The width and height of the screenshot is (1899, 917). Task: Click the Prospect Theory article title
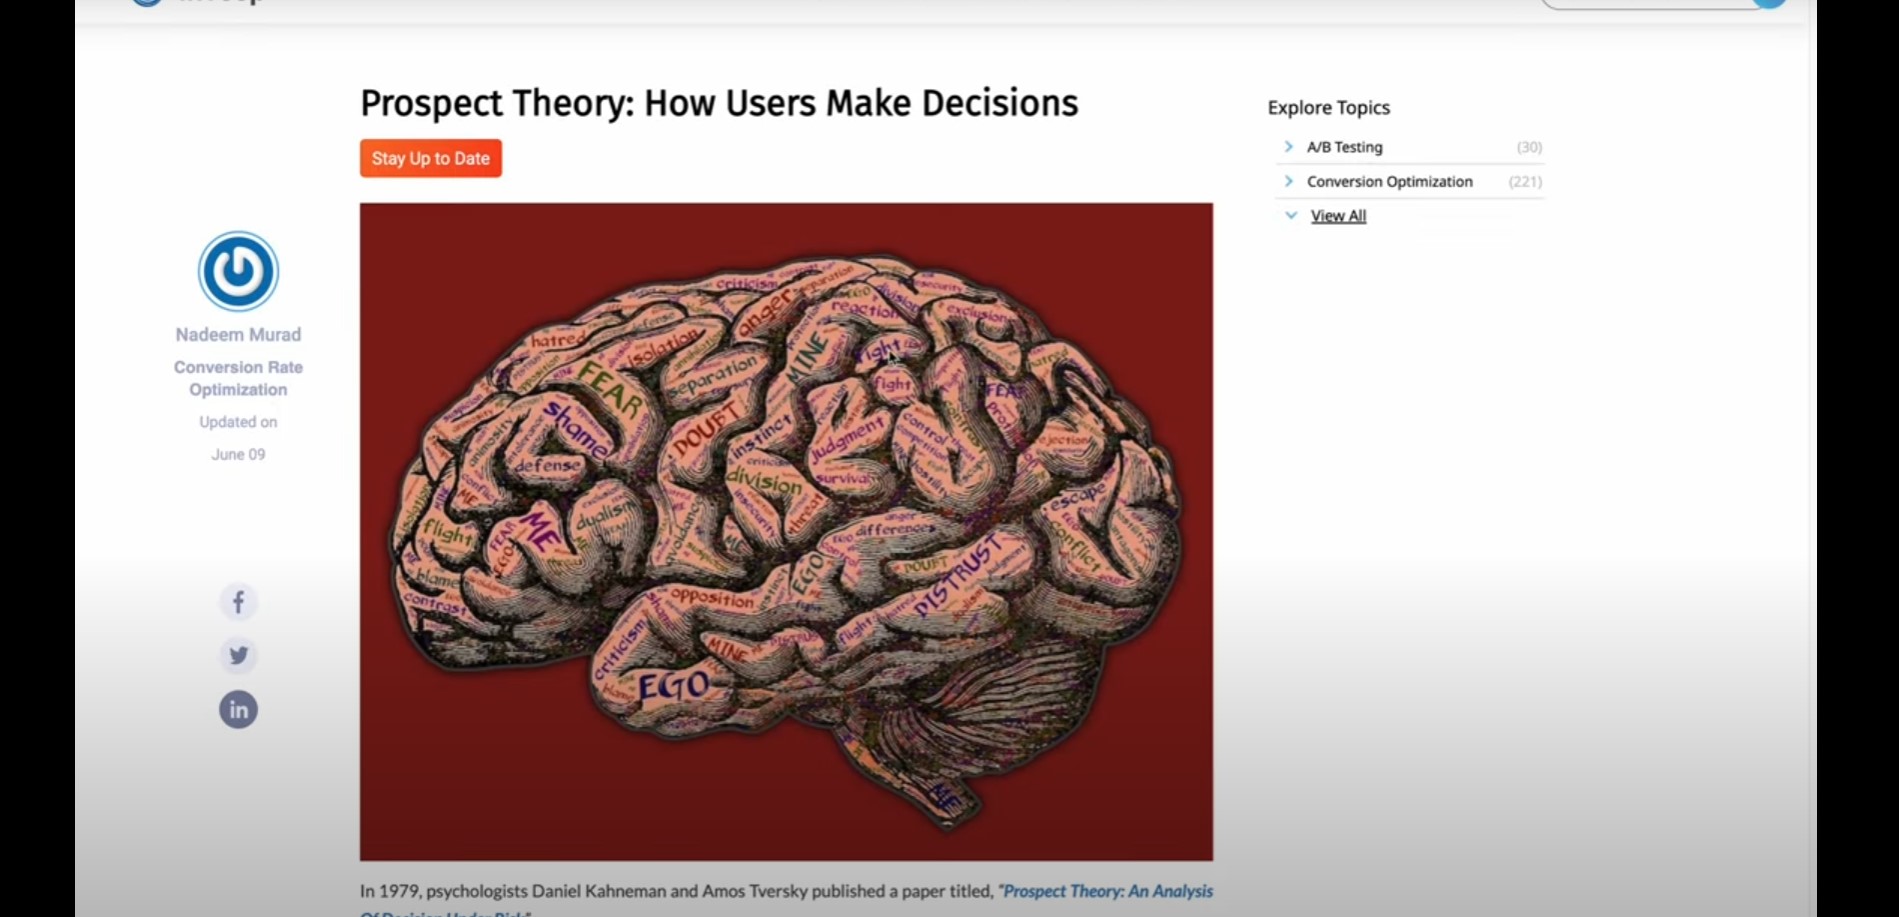719,103
